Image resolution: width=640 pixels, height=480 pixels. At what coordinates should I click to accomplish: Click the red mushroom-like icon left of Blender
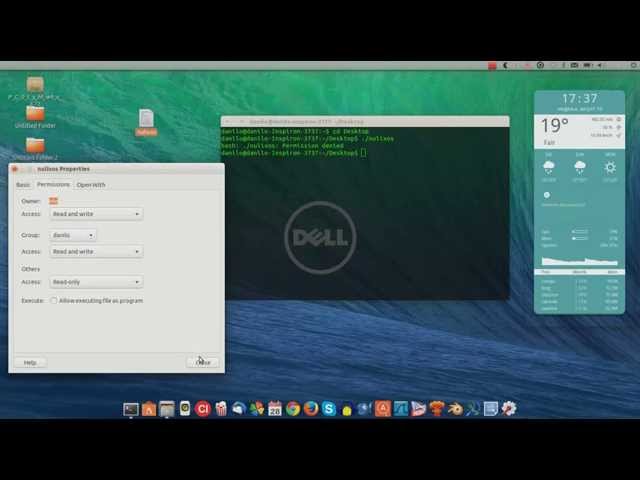[436, 409]
